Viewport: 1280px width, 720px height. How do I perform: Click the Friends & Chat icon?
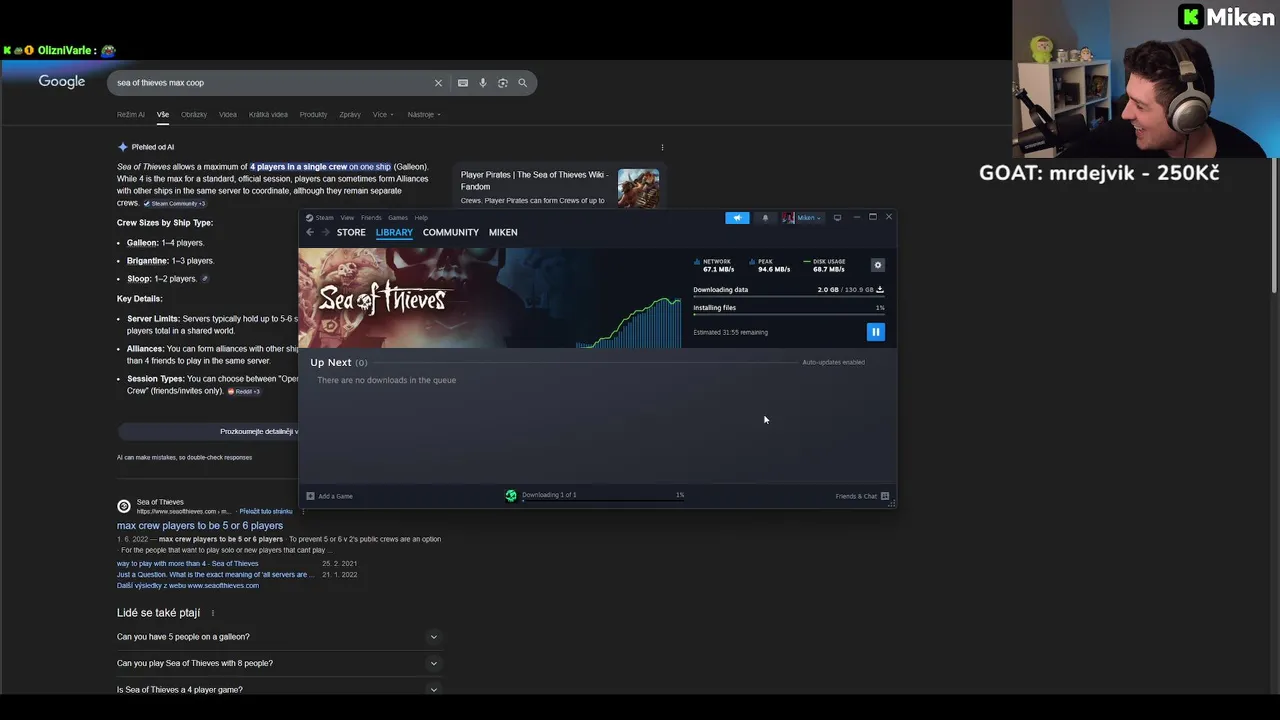tap(885, 496)
